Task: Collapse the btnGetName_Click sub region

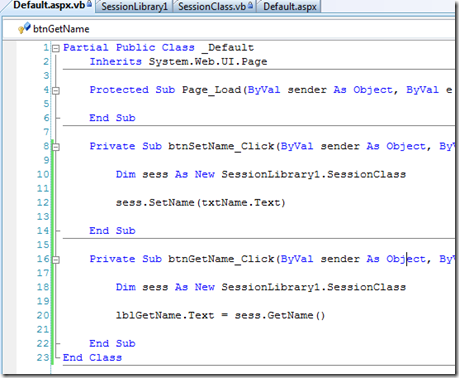Action: click(56, 259)
